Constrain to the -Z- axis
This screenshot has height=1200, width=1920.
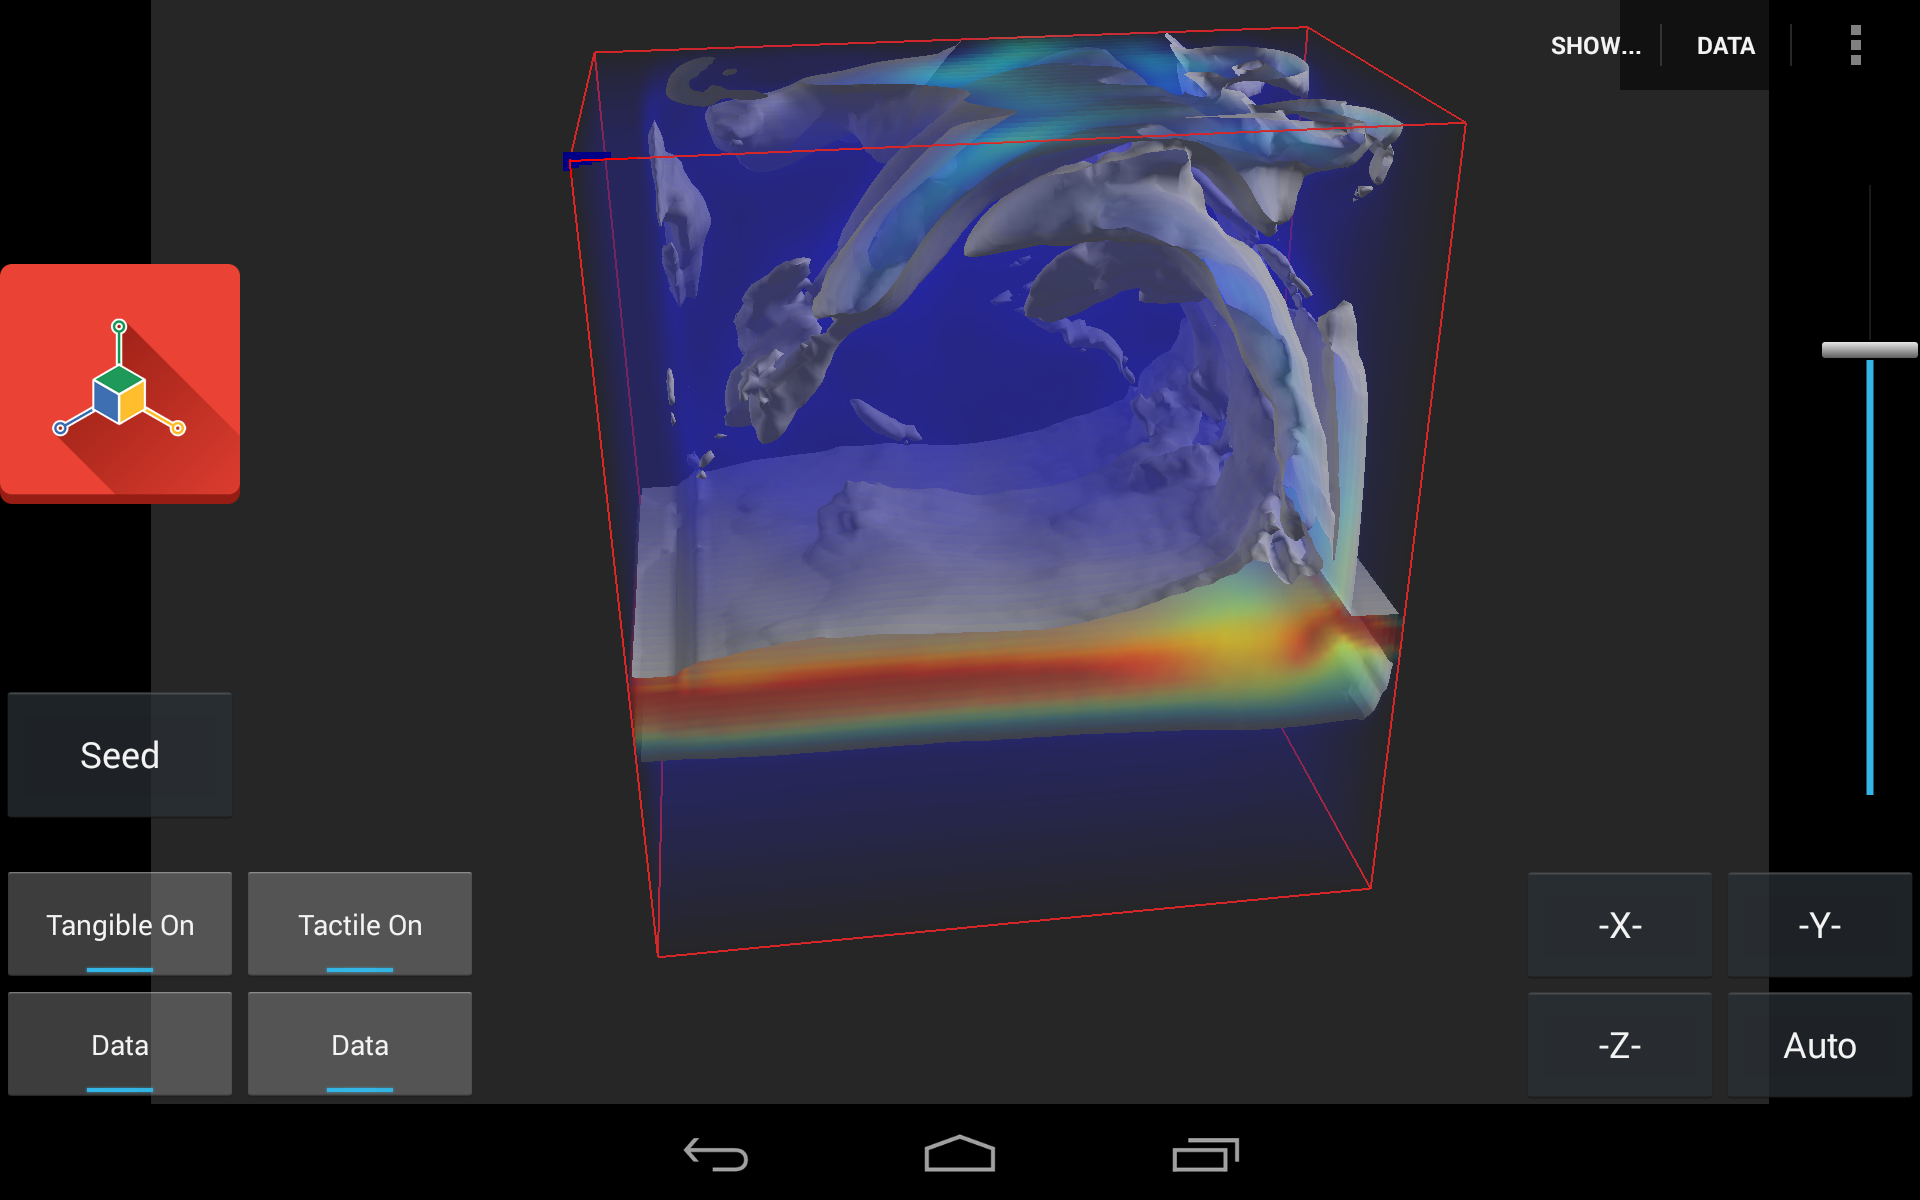(x=1619, y=1044)
